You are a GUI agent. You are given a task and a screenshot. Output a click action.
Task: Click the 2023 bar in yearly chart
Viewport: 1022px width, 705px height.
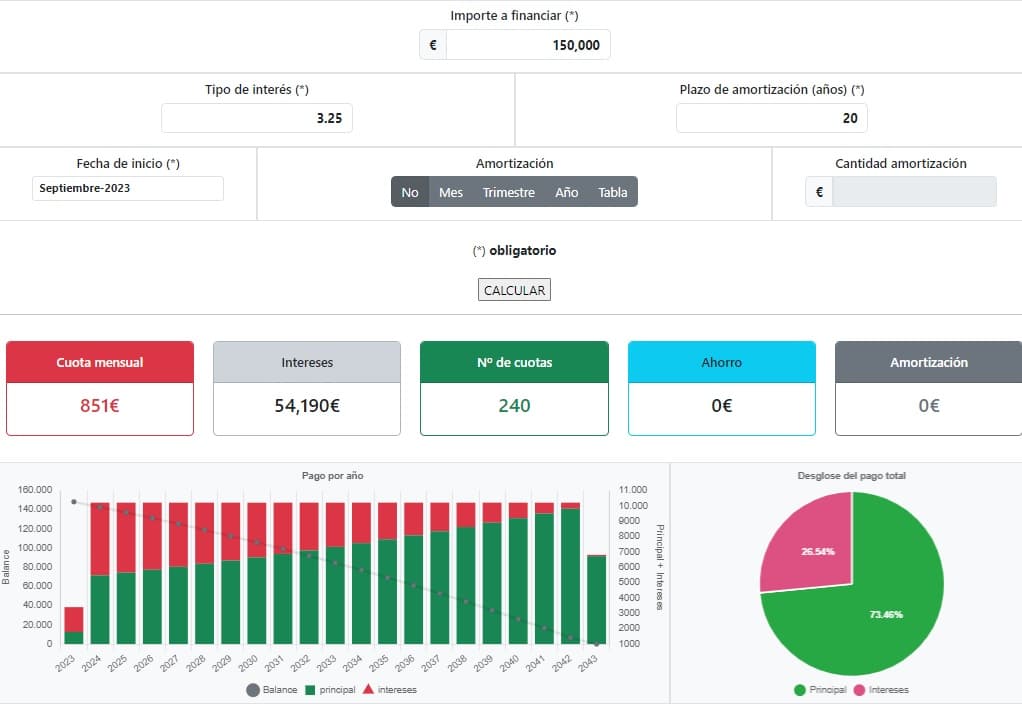(74, 626)
